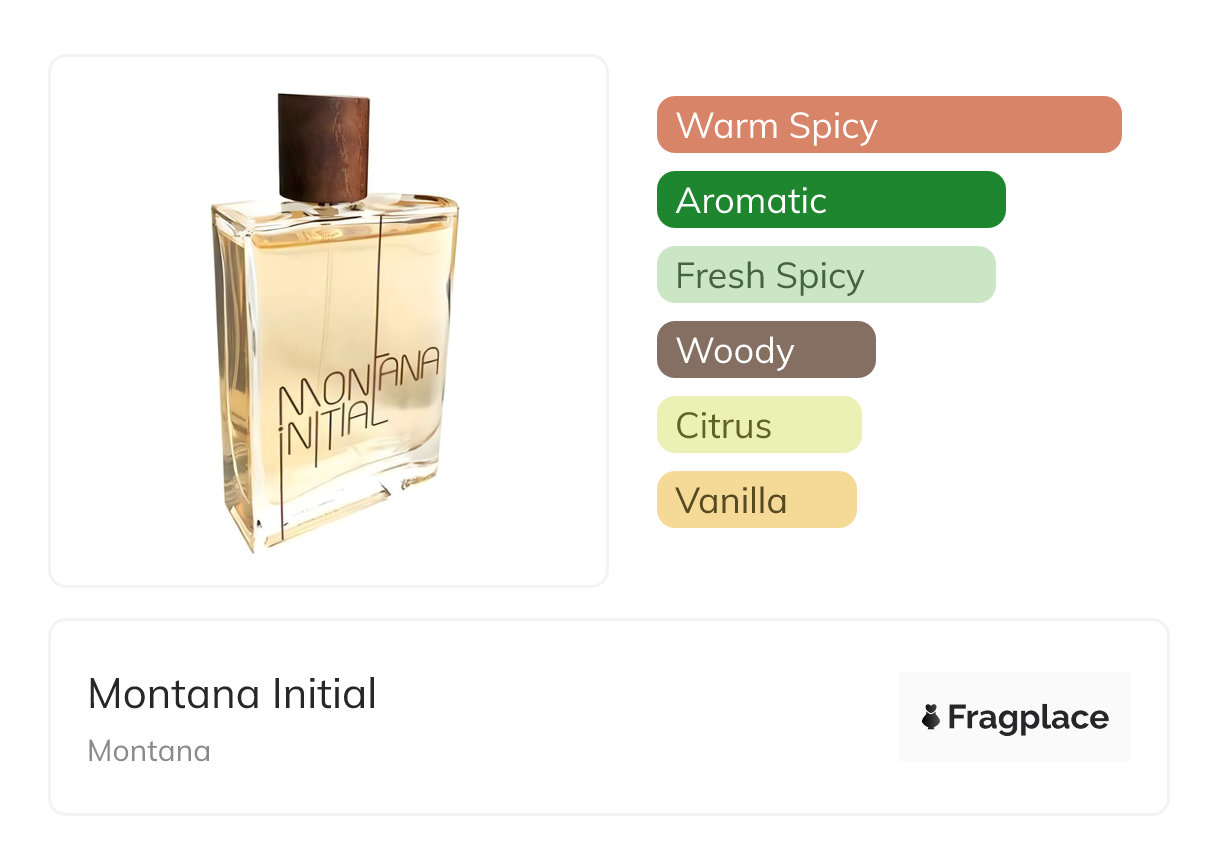Click the Montana Initial lettering on the bottle
Screen dimensions: 1218x864
pyautogui.click(x=356, y=412)
